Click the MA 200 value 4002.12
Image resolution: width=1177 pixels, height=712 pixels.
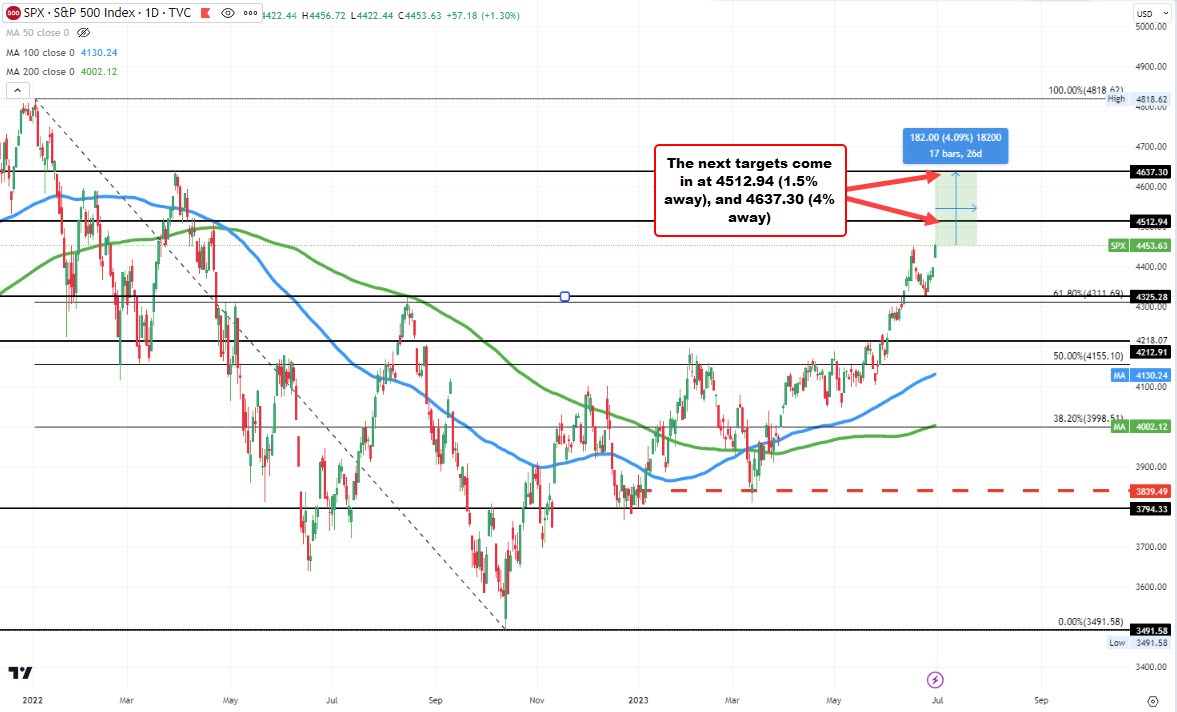100,71
